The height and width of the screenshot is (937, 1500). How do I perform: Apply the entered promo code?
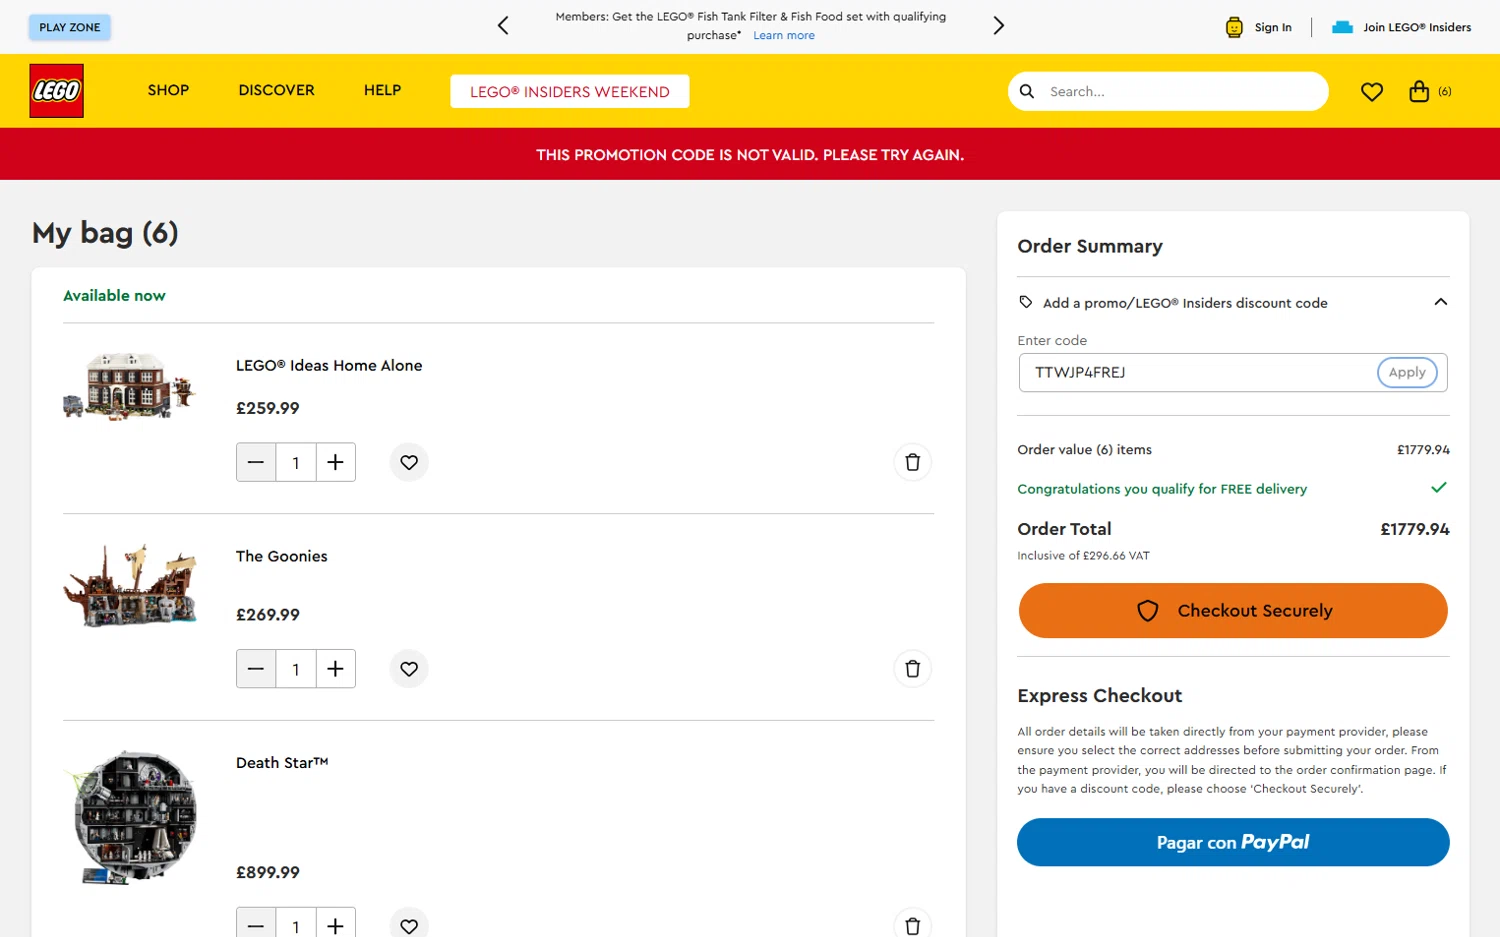[x=1407, y=372]
